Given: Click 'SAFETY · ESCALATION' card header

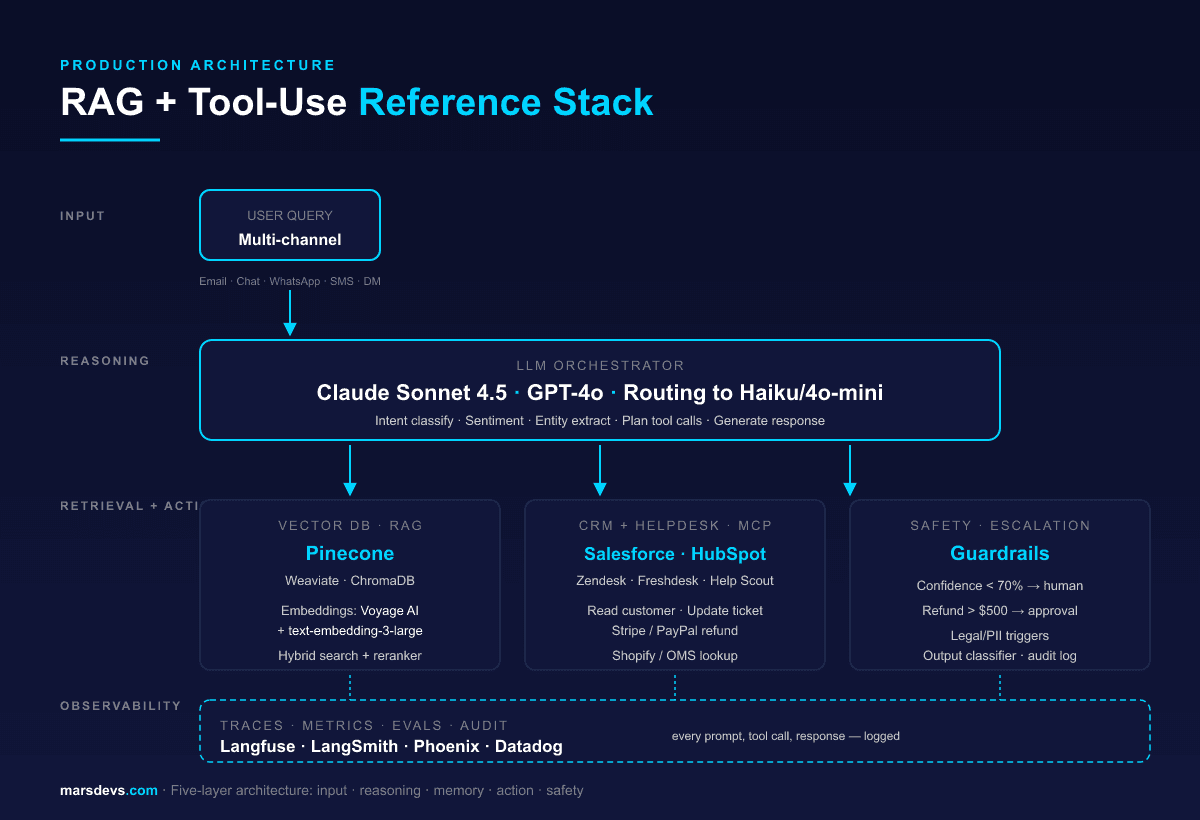Looking at the screenshot, I should (1000, 526).
